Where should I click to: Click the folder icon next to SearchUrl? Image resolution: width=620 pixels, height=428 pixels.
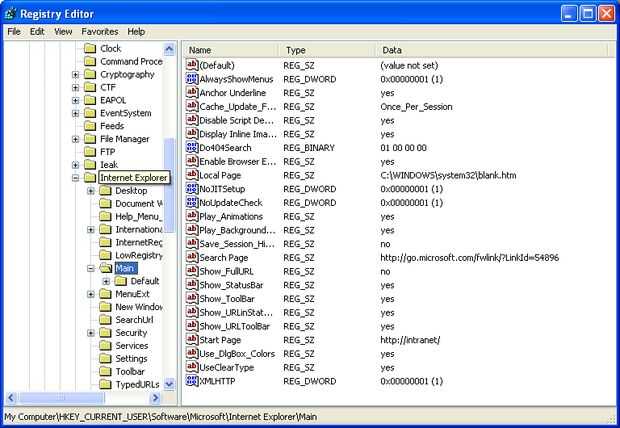point(105,320)
